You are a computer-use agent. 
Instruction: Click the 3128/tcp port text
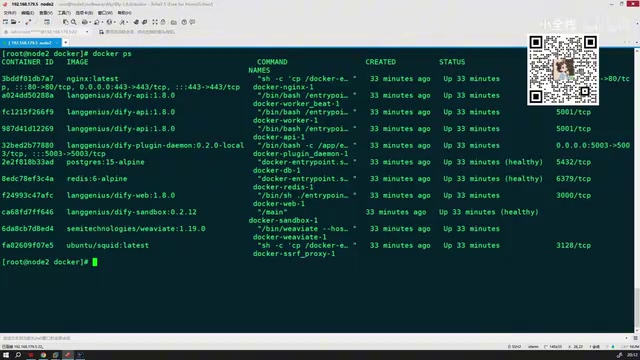click(x=573, y=245)
